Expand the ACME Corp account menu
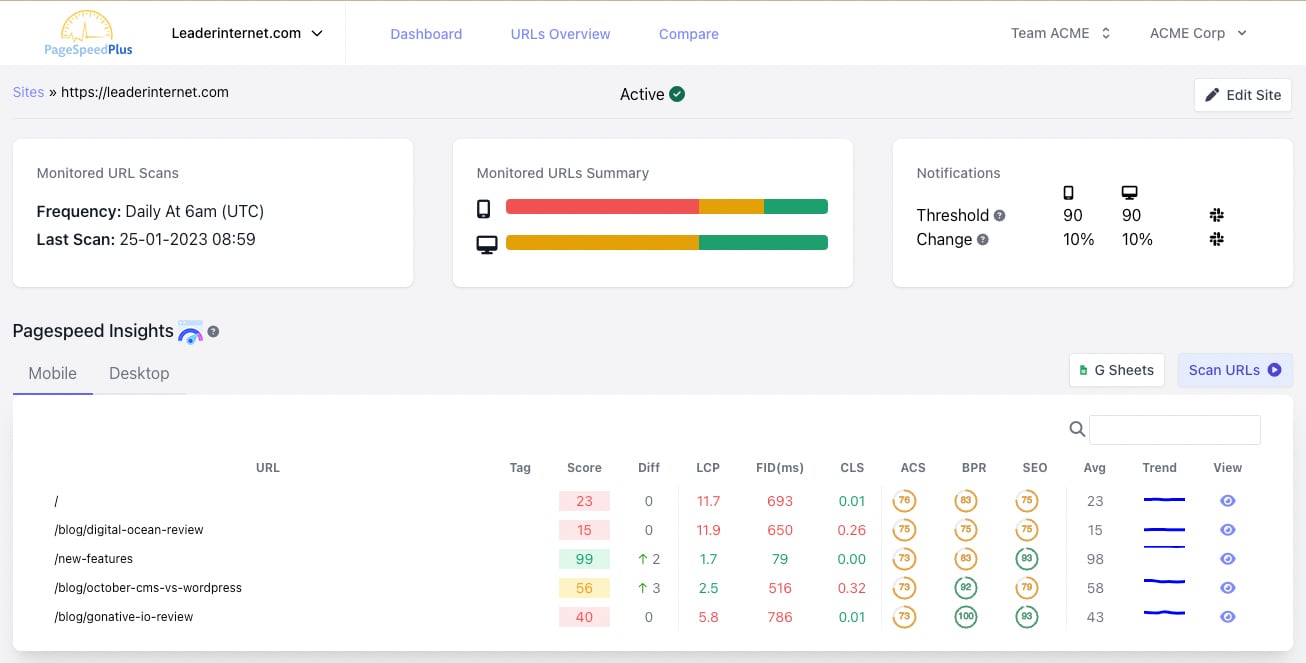 [1197, 33]
